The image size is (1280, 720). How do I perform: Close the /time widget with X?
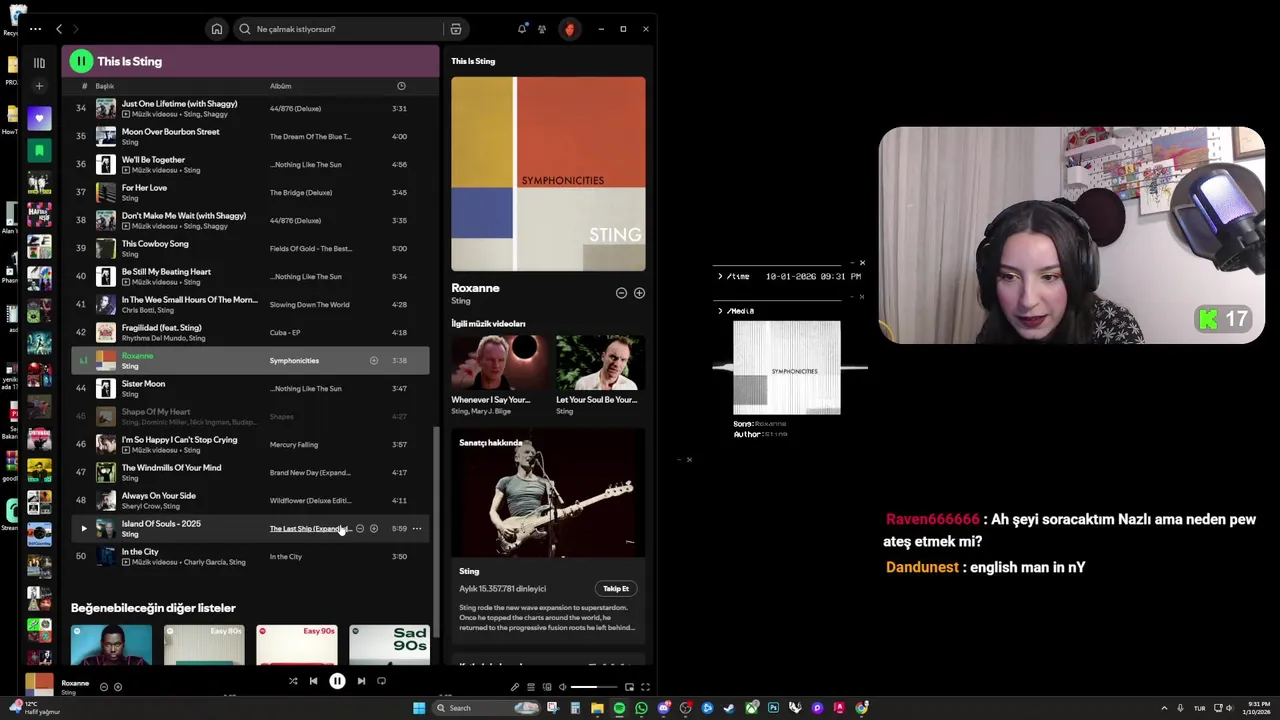(x=862, y=263)
